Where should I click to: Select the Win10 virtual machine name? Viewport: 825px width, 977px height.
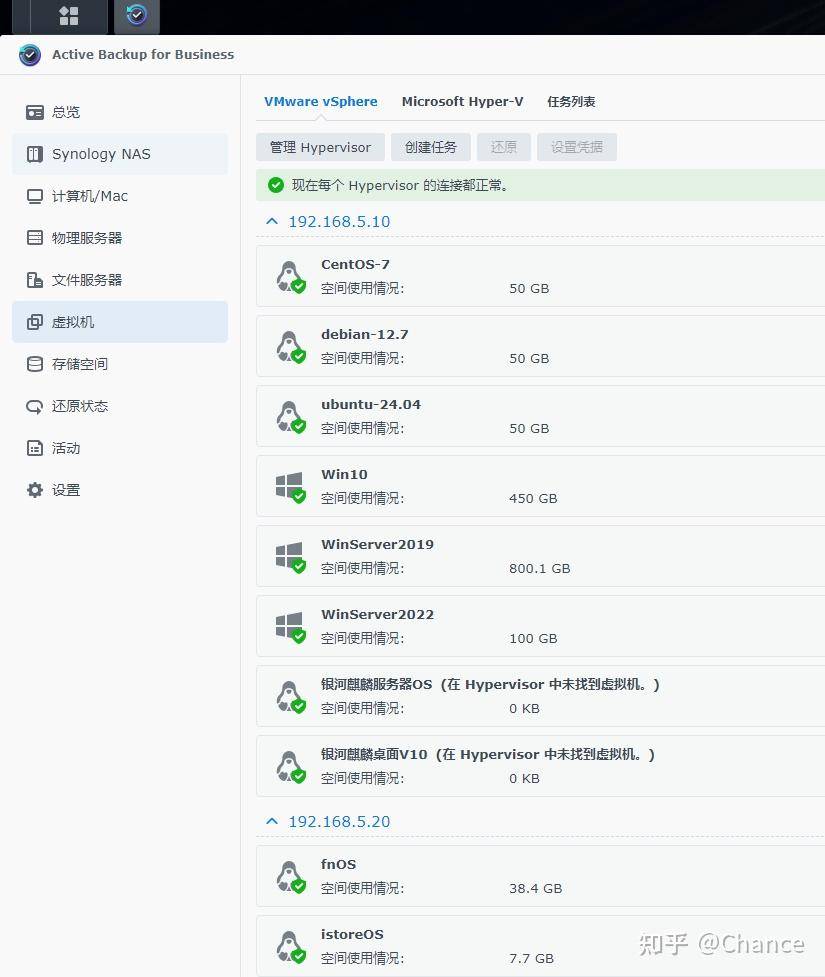pyautogui.click(x=344, y=474)
